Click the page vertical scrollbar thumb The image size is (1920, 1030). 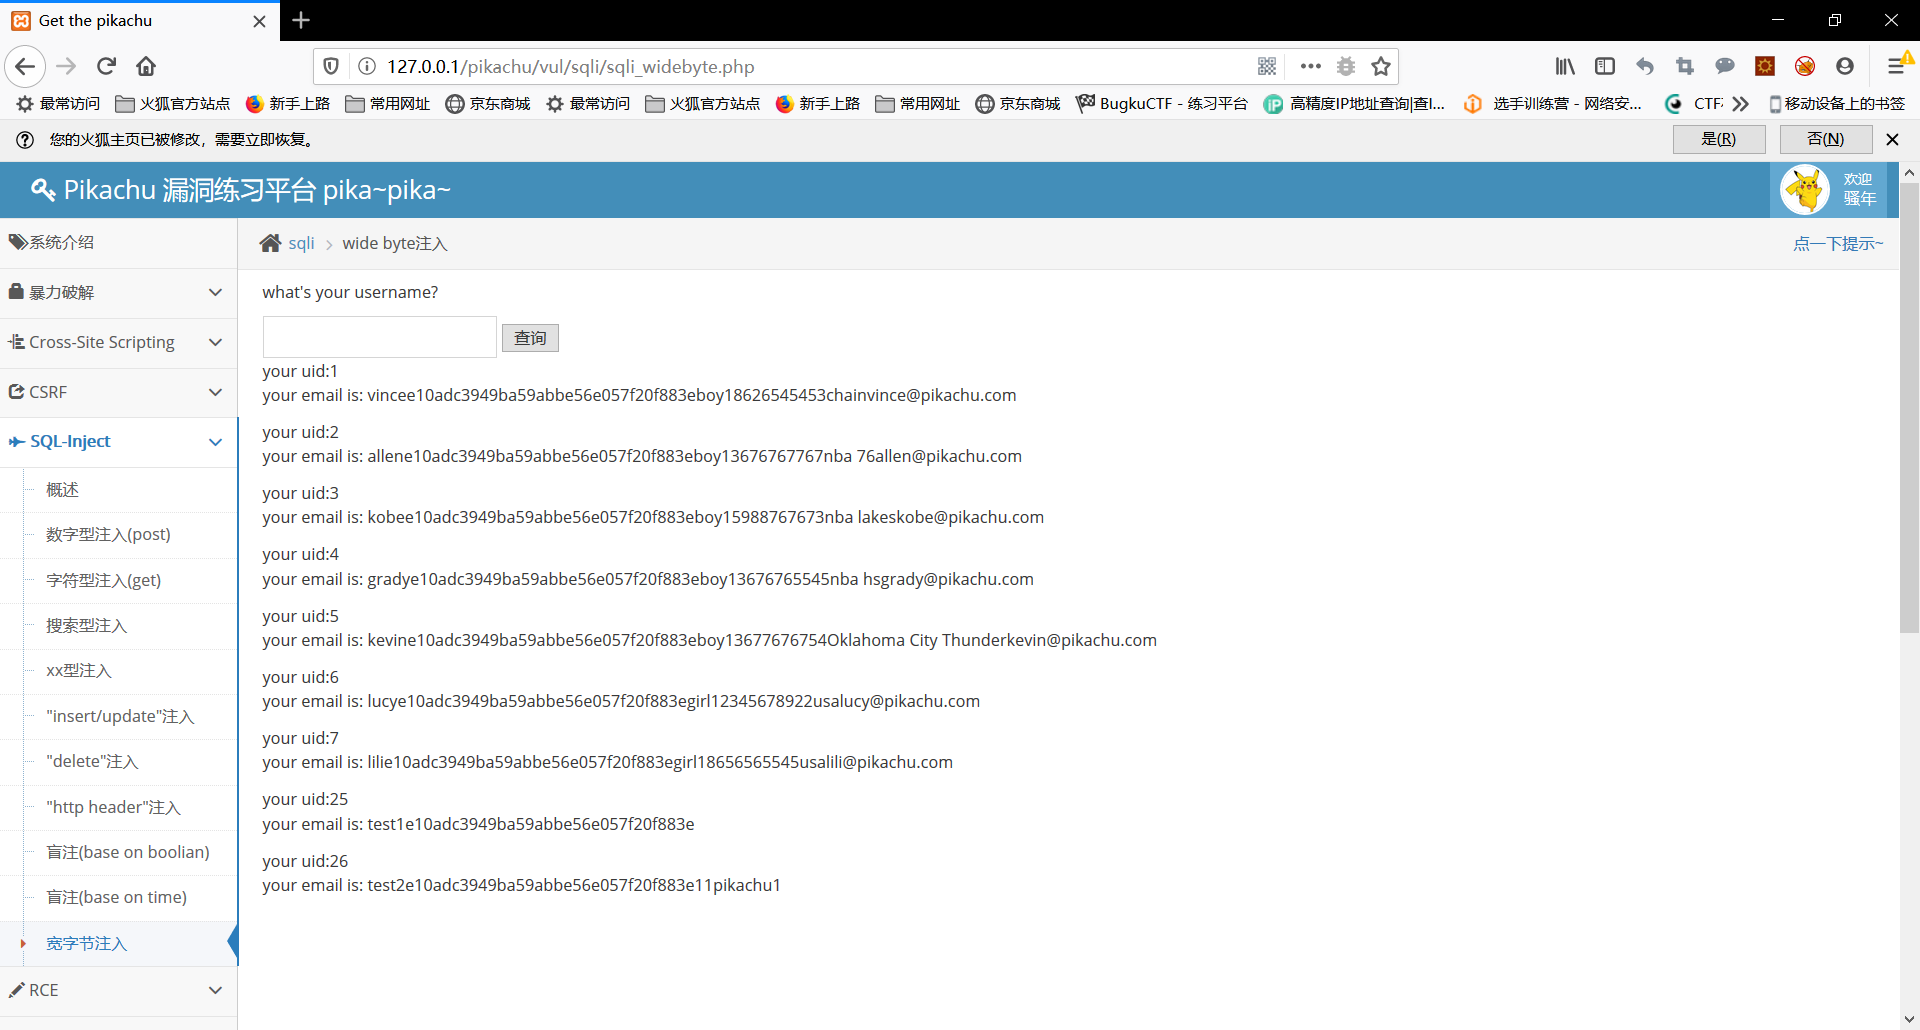pos(1909,408)
